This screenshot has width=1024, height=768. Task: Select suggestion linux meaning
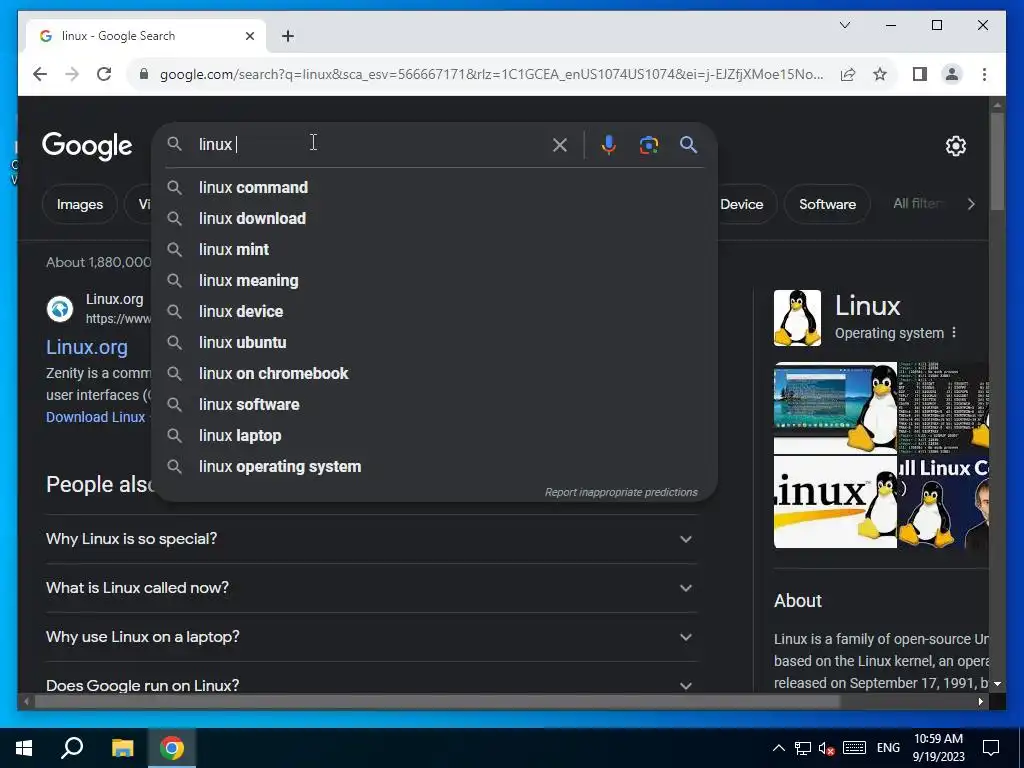click(434, 280)
